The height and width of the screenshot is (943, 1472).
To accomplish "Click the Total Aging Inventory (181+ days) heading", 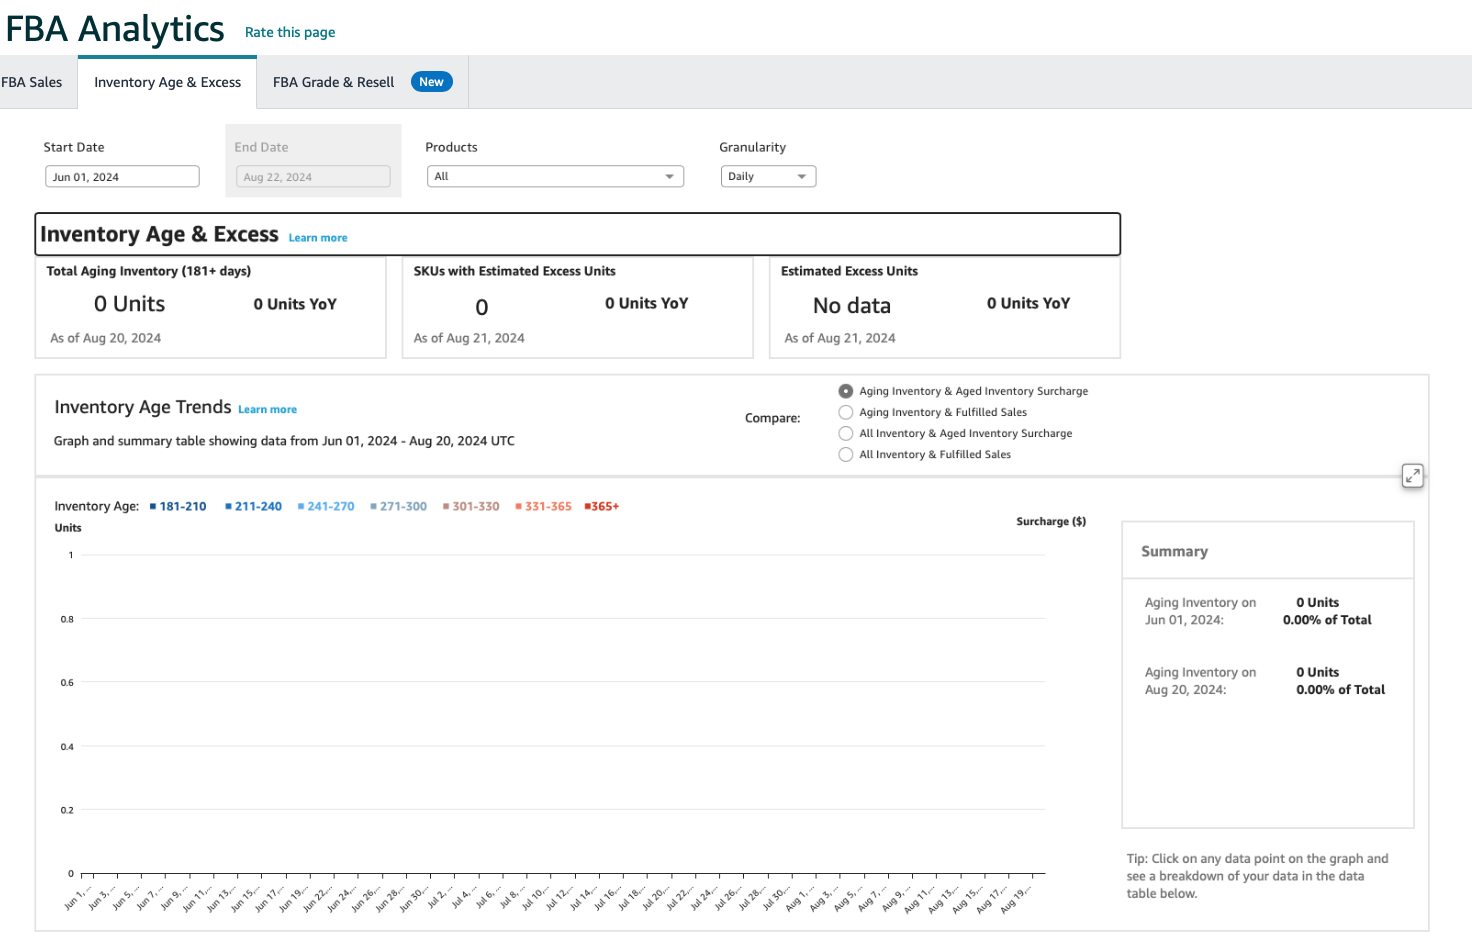I will click(149, 271).
